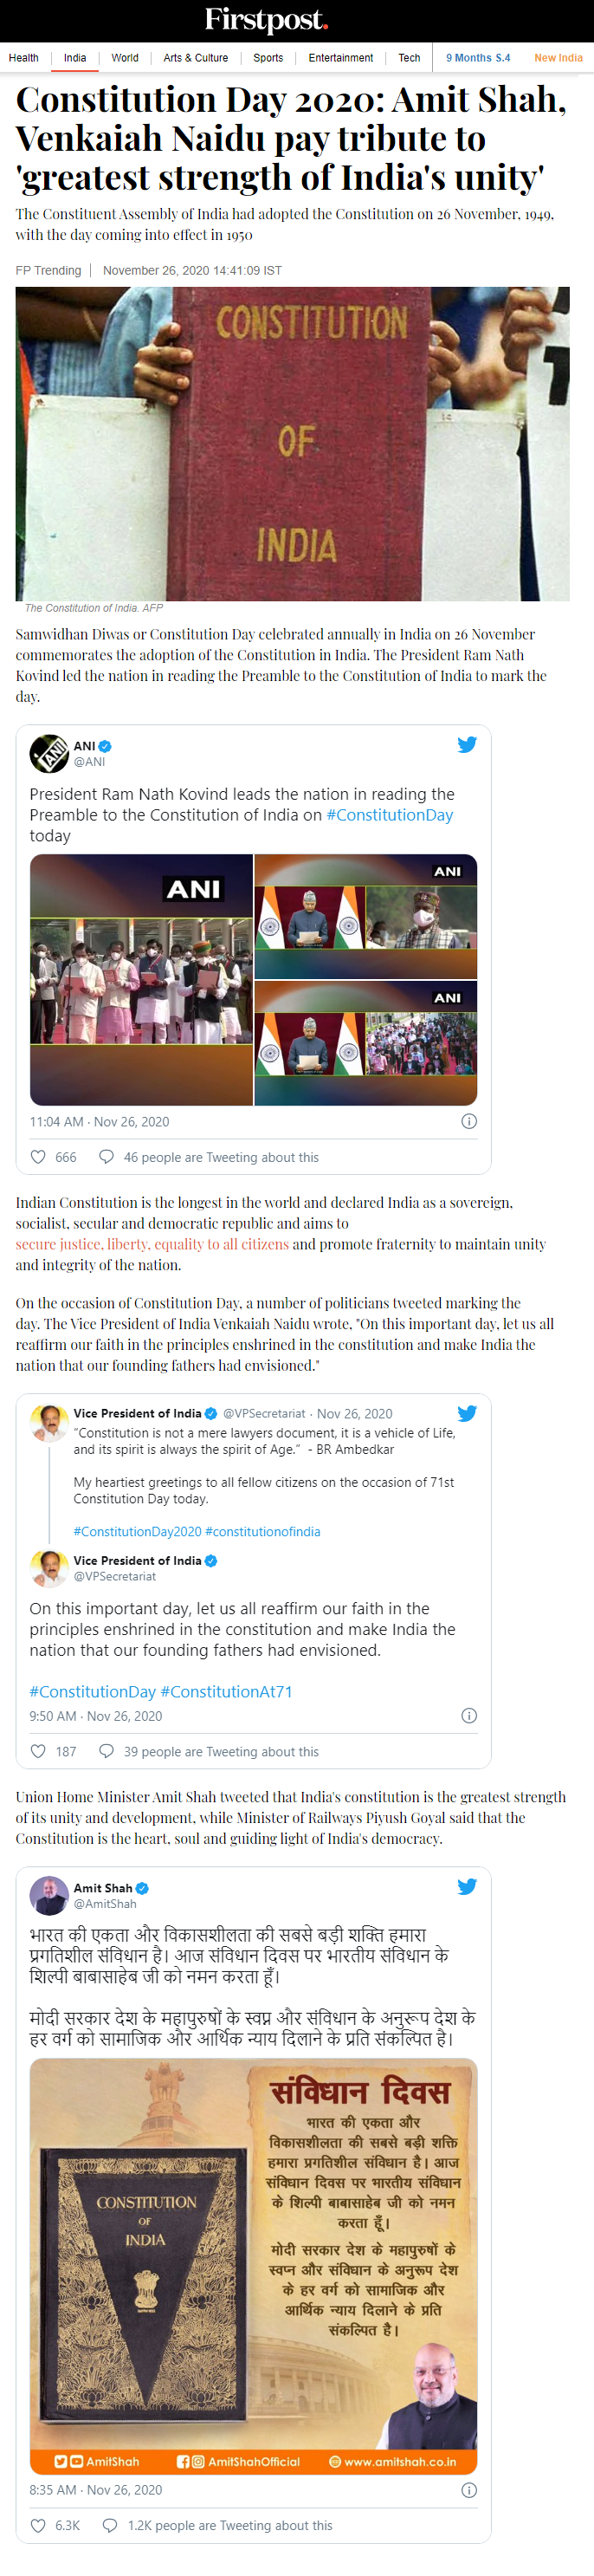Click the ANI profile avatar
This screenshot has width=594, height=2576.
coord(49,753)
